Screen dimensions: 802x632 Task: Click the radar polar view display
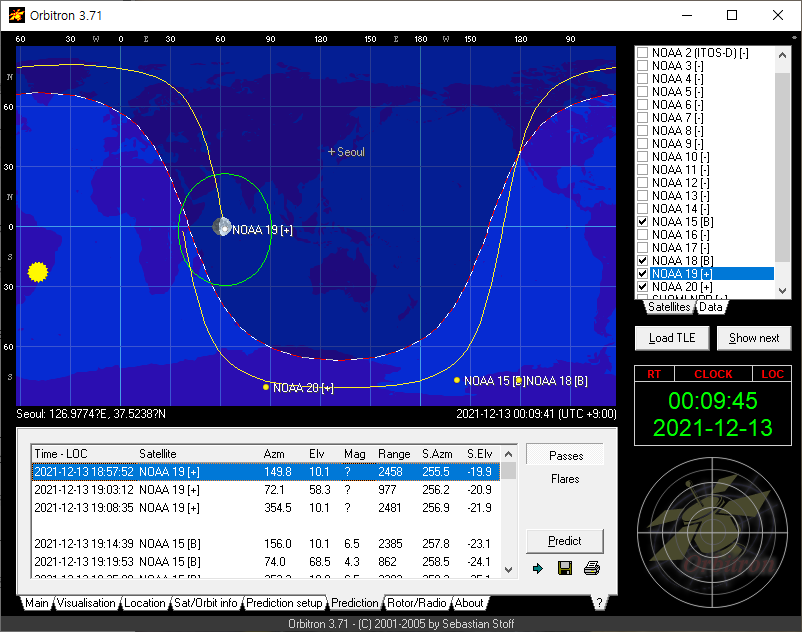click(712, 532)
